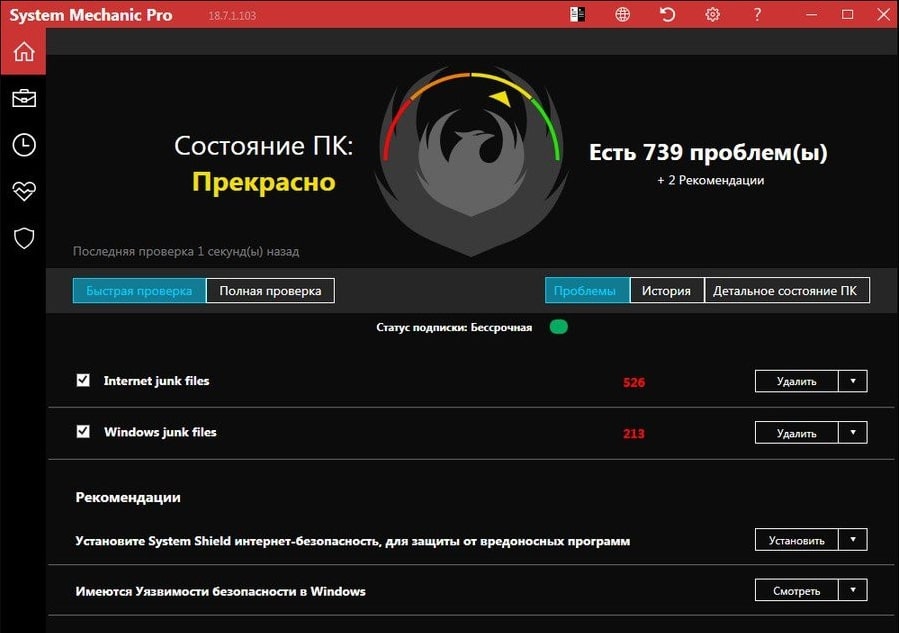Viewport: 899px width, 633px height.
Task: Expand dropdown arrow next to Установить button
Action: [853, 540]
